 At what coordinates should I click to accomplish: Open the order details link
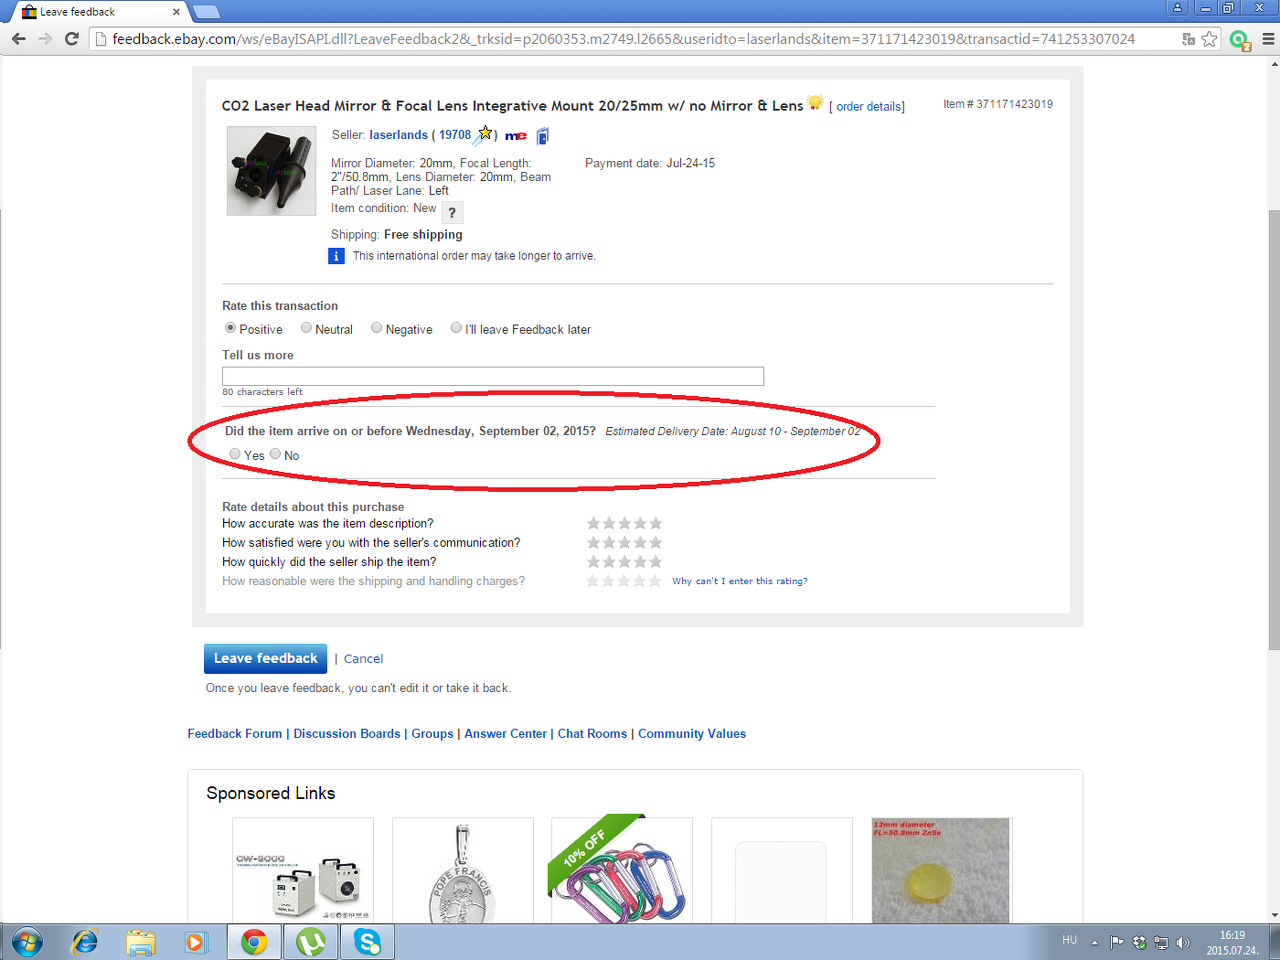point(870,106)
